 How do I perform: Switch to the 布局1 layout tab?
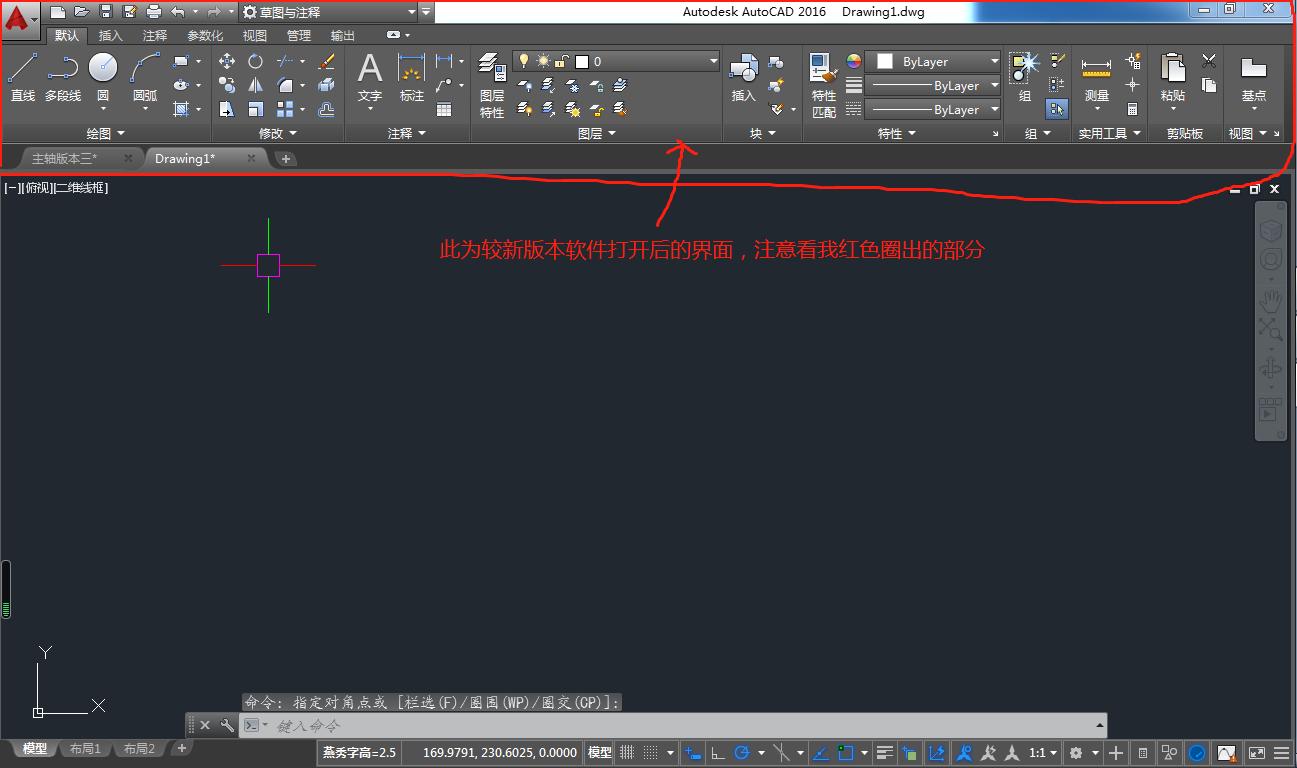(x=85, y=748)
